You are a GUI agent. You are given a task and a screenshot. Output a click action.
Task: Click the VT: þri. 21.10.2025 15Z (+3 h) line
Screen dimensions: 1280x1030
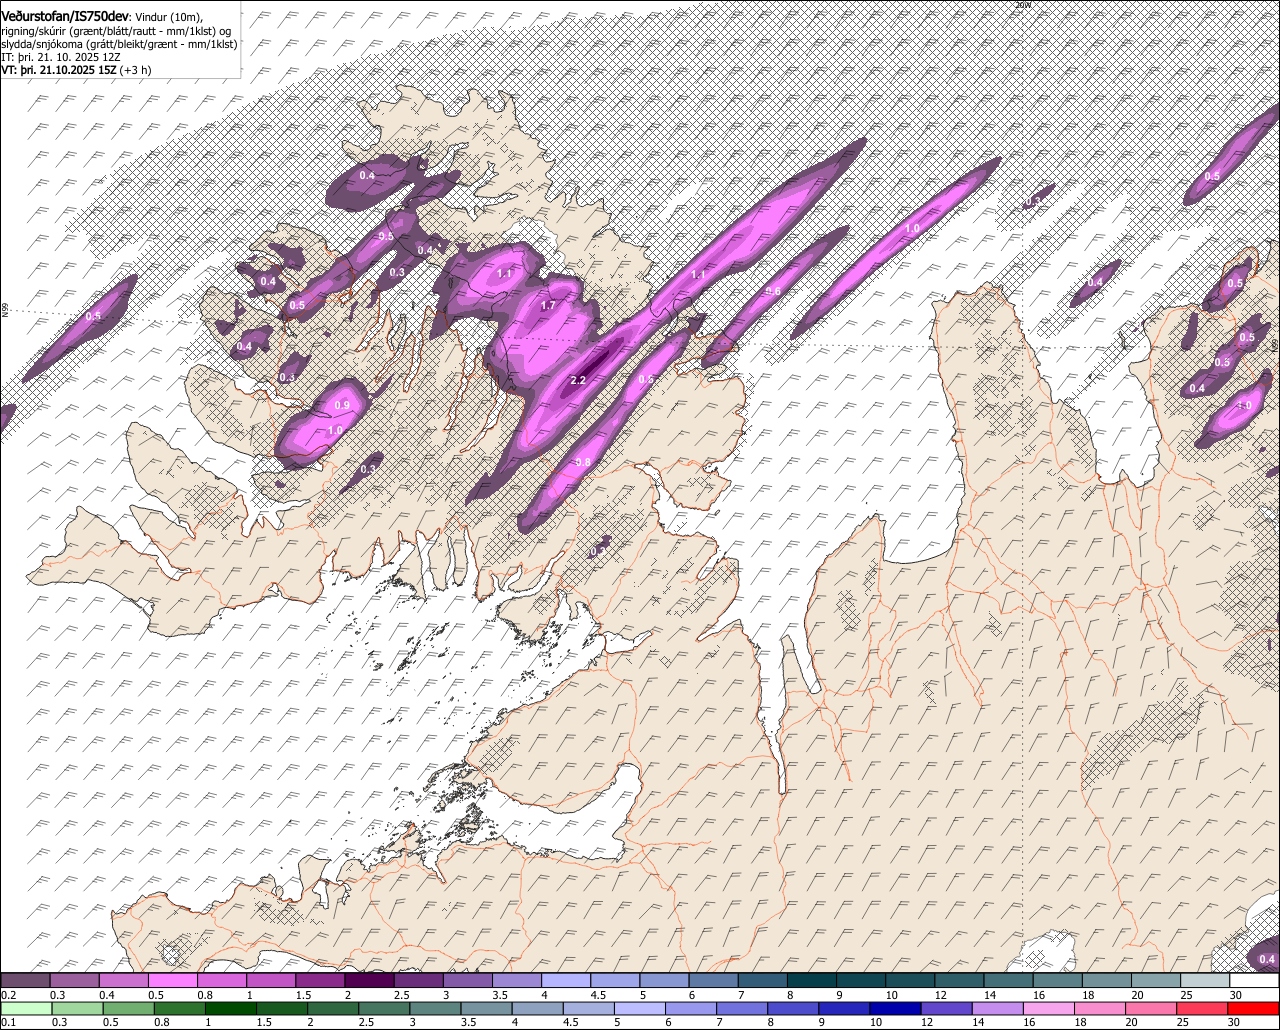tap(77, 70)
